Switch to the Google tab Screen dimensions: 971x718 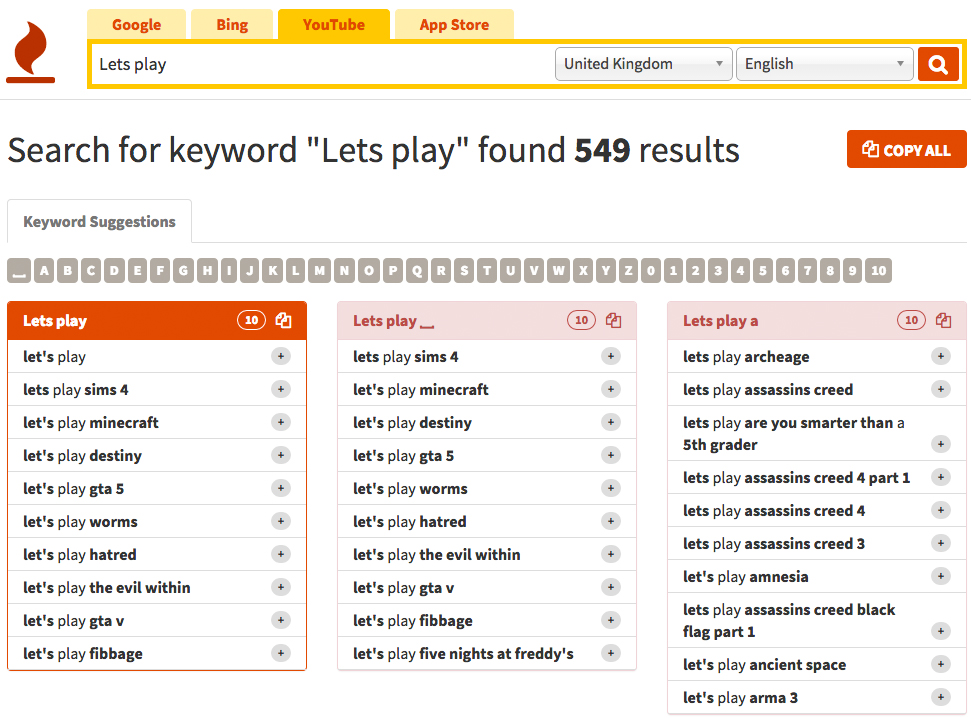(136, 25)
